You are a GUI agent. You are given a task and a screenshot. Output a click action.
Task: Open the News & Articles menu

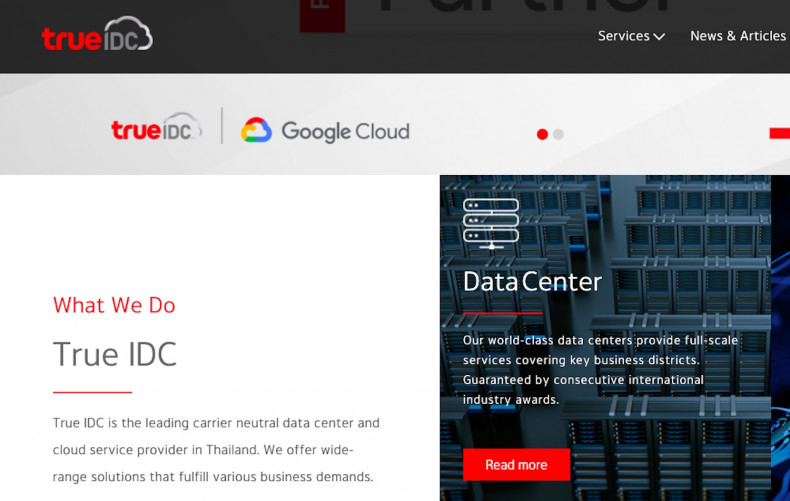737,36
